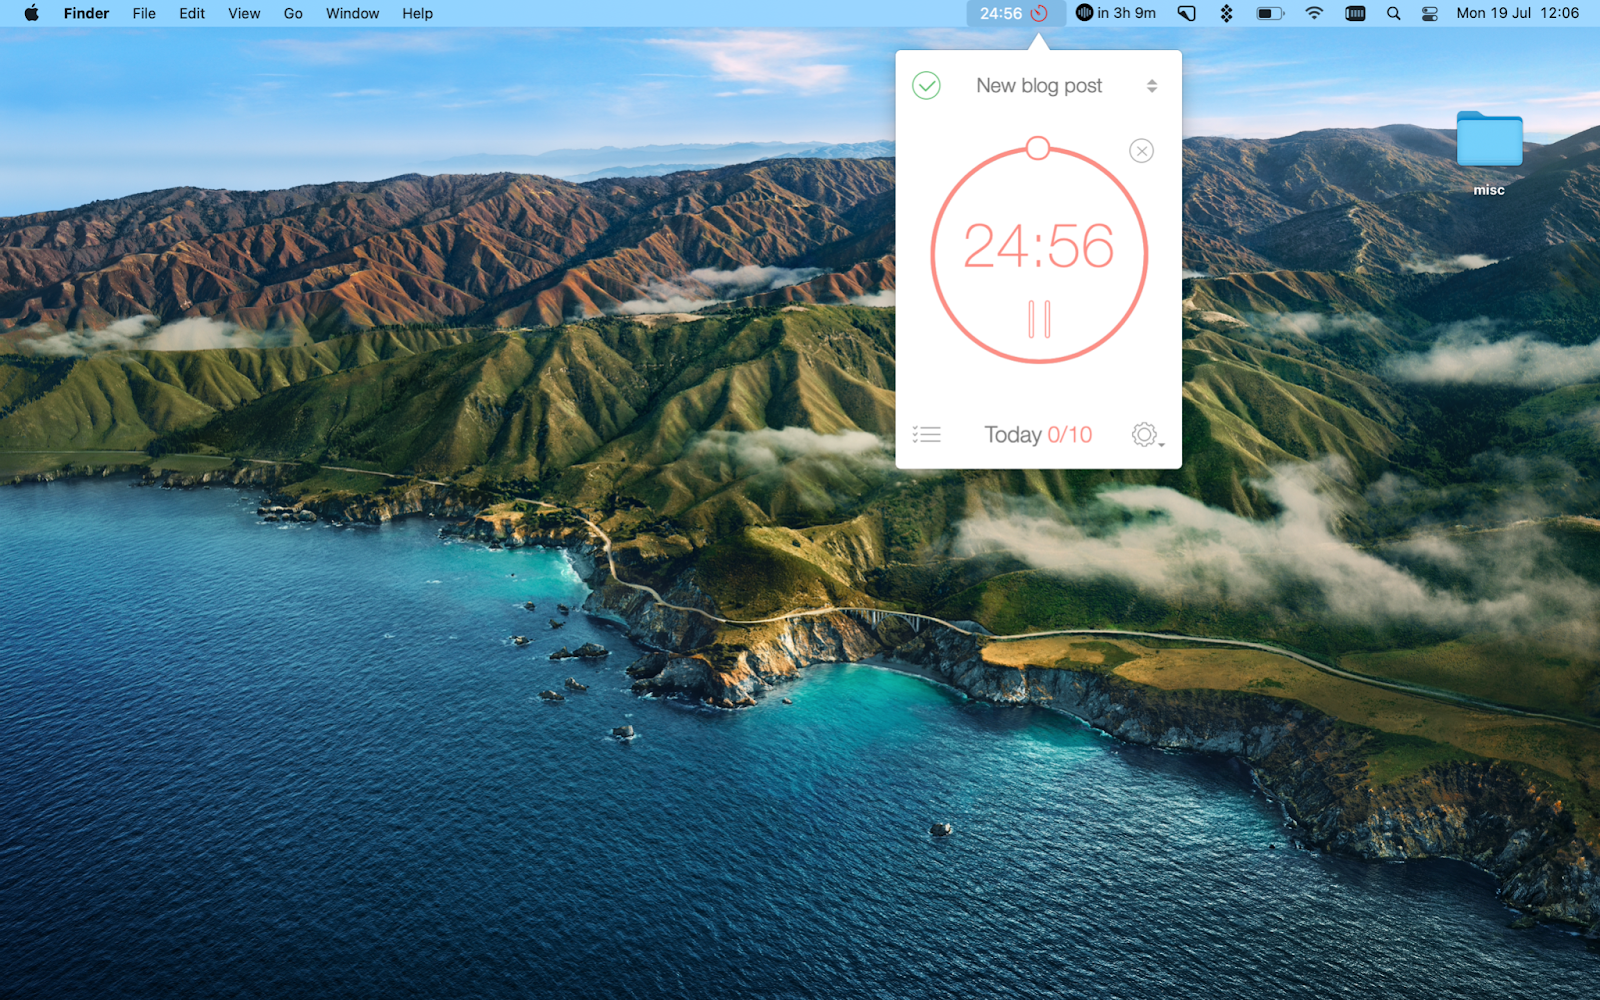Screen dimensions: 1600x1000
Task: Open the View menu
Action: 244,14
